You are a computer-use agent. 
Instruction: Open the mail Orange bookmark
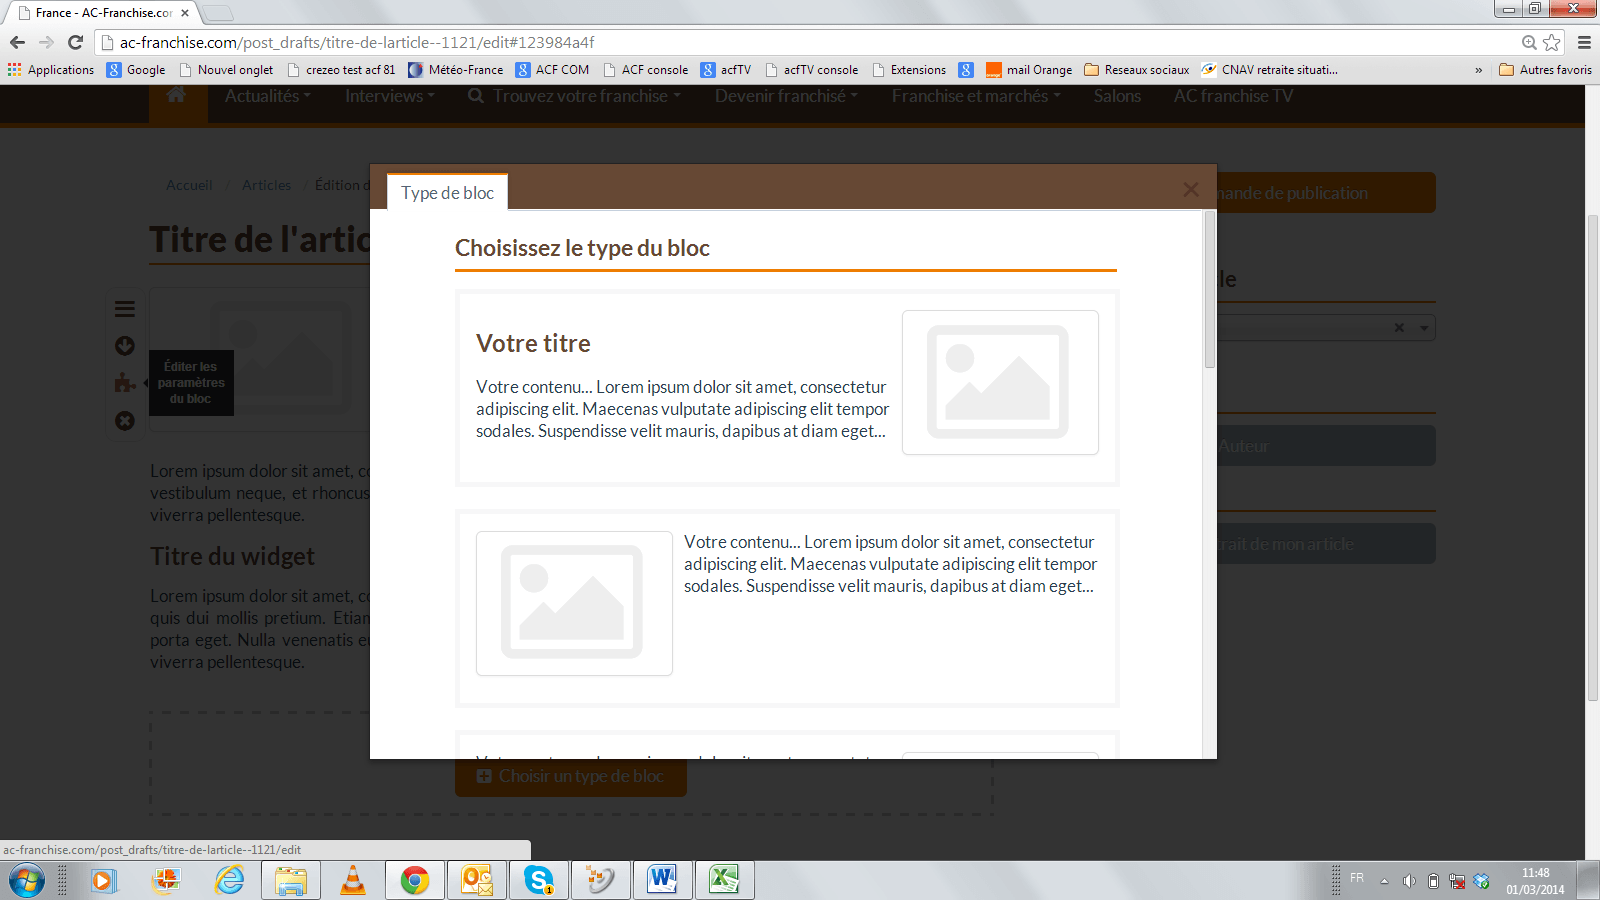pos(1029,70)
